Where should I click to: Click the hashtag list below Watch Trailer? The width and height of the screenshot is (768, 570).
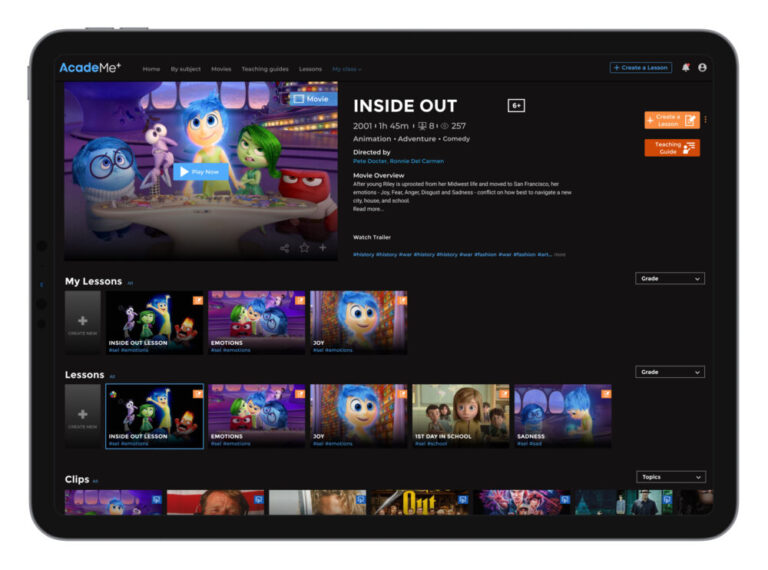453,255
